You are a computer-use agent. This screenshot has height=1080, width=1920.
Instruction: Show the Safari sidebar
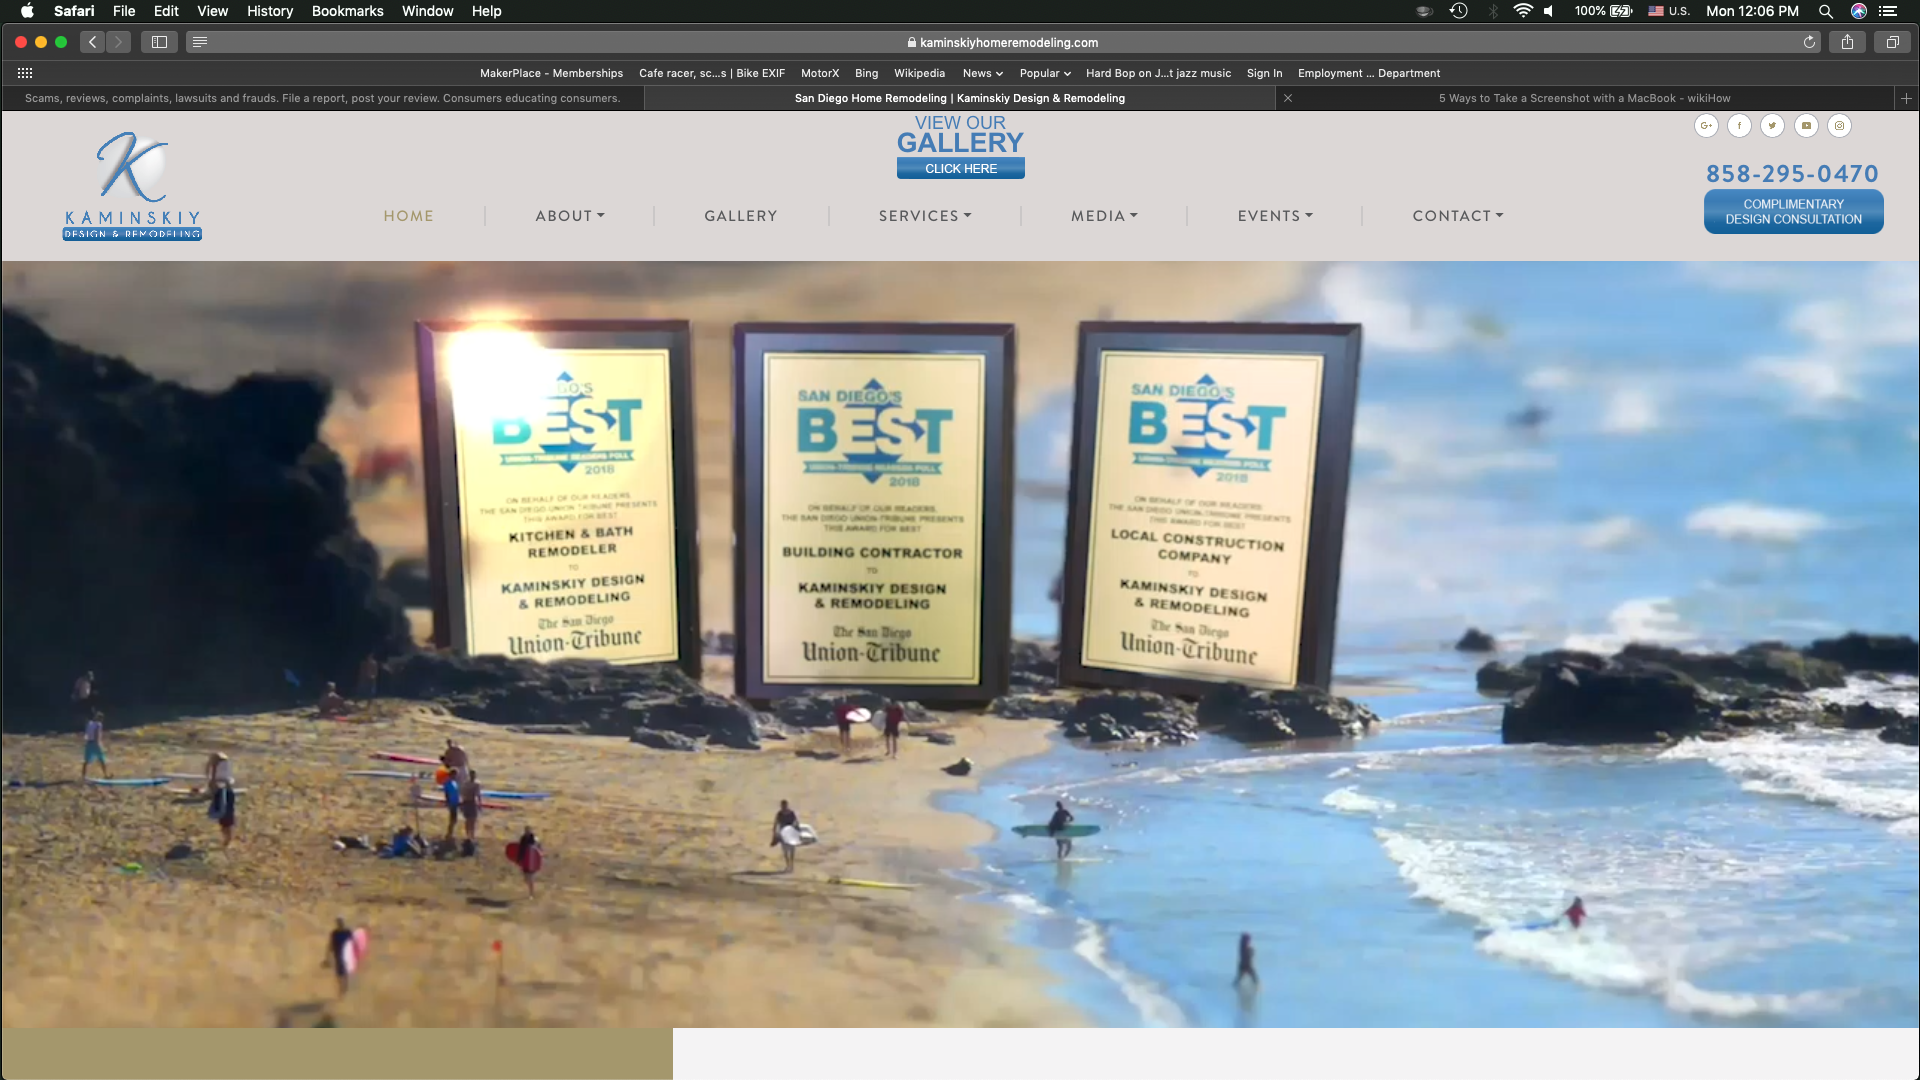coord(159,42)
